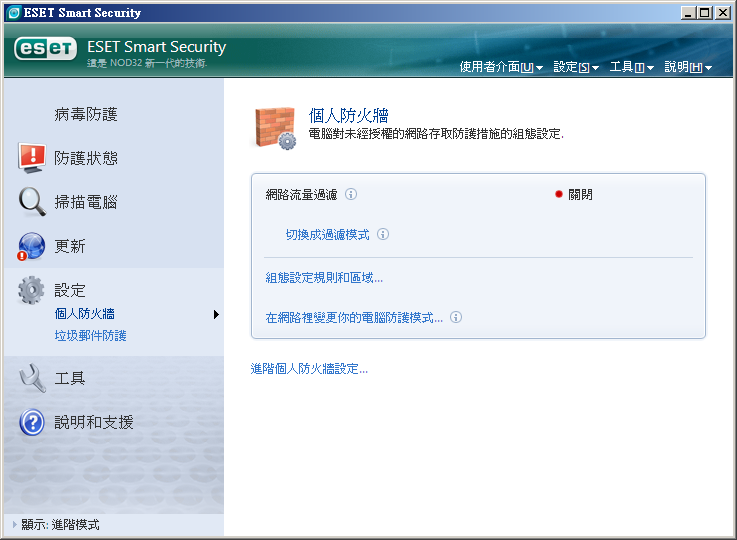Expand the arrow beside 個人防火牆 in the sidebar

click(x=216, y=314)
